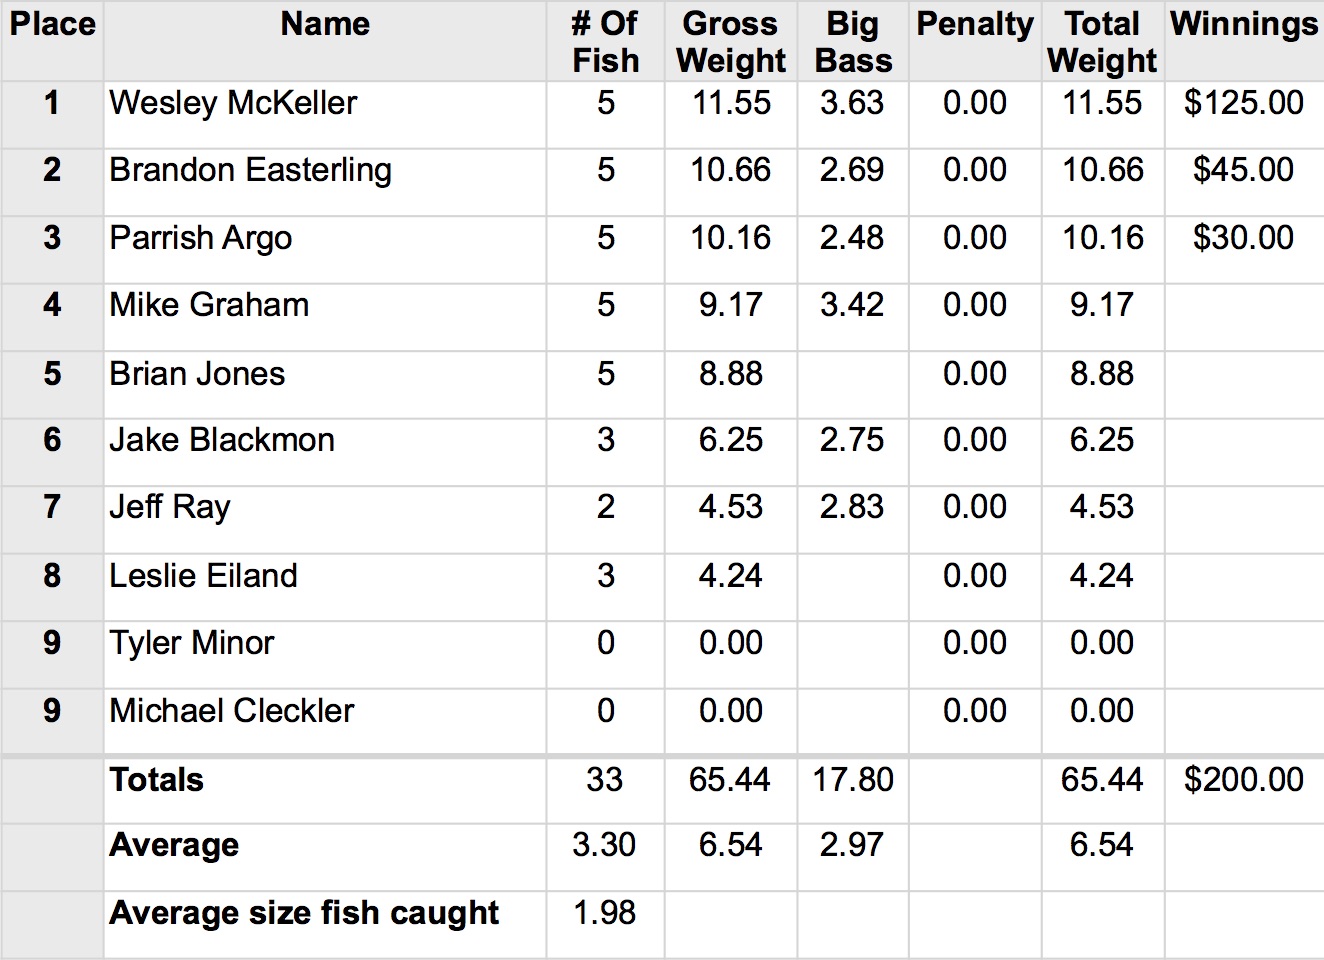Click Parrish Argo's $30.00 winnings
Screen dimensions: 1324x960
tap(1243, 238)
